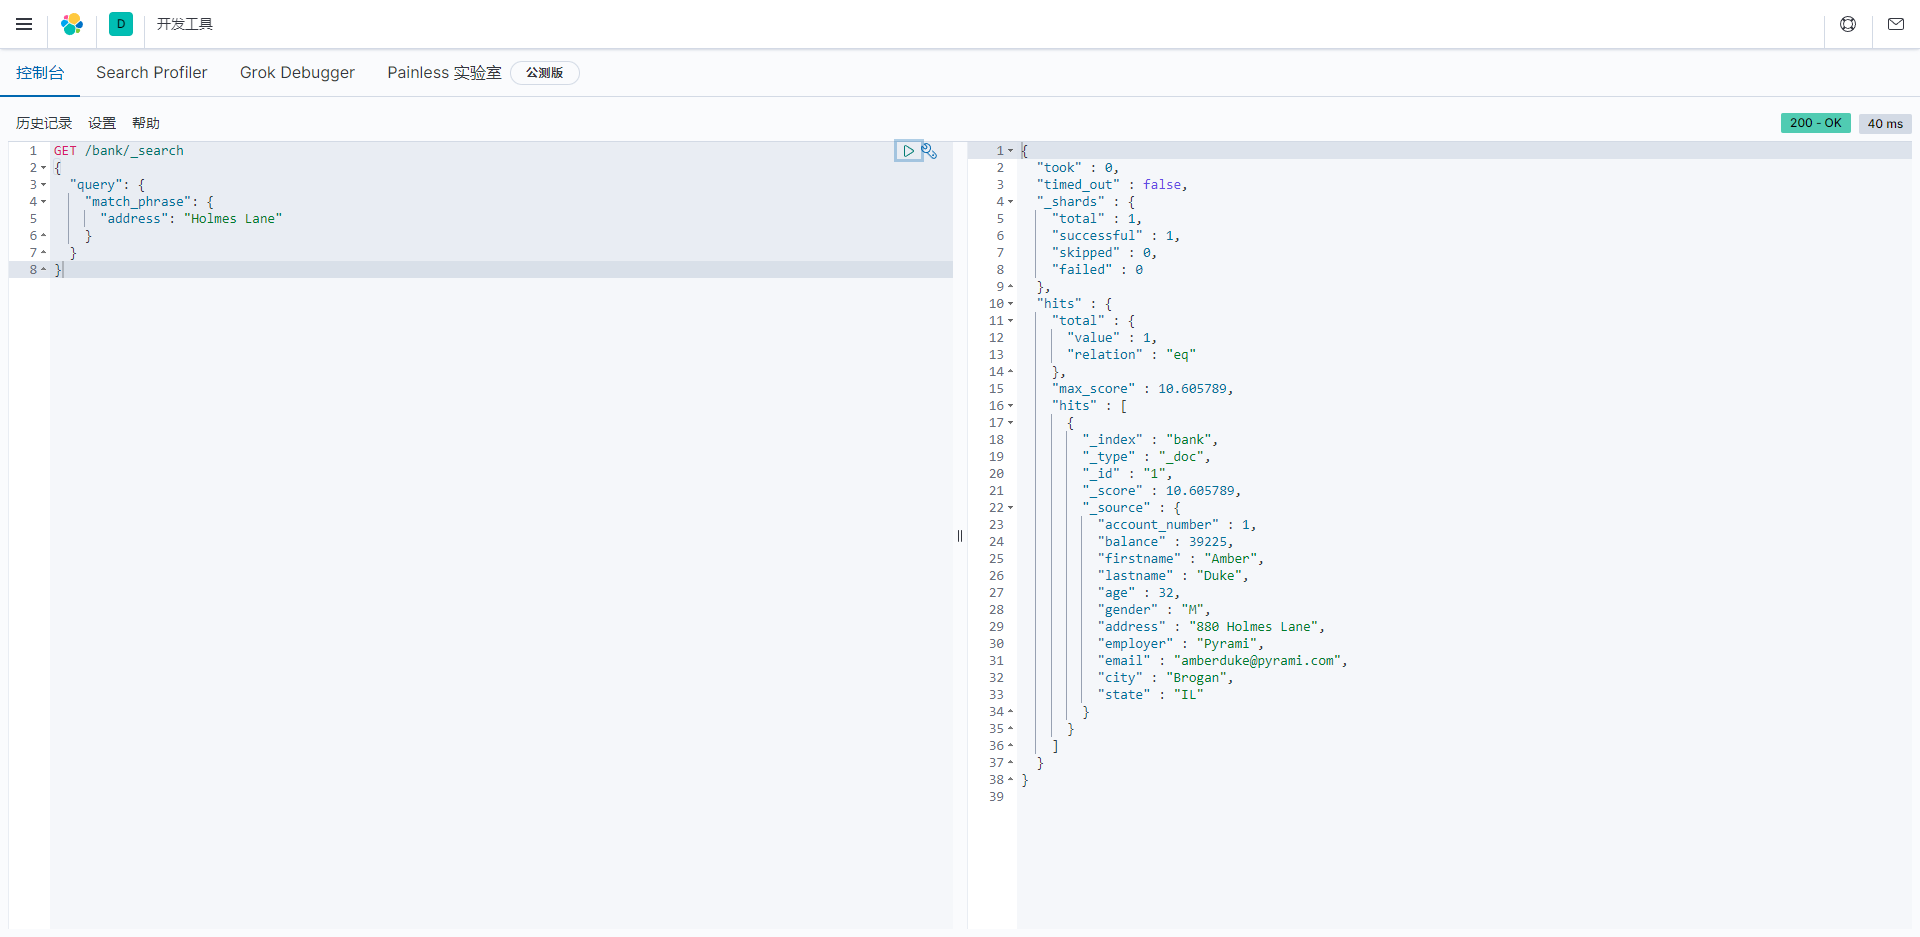
Task: Collapse the "query" block fold arrow
Action: coord(44,185)
